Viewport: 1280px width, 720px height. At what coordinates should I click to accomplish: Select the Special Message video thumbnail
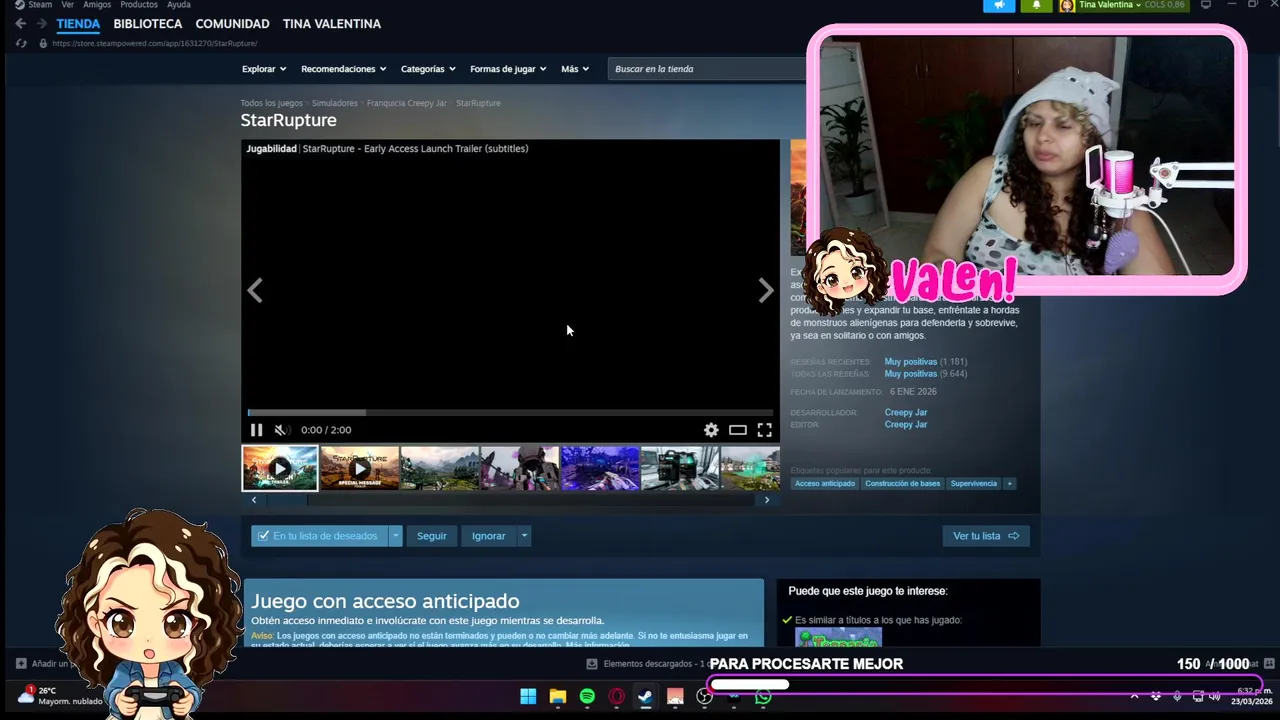(360, 468)
